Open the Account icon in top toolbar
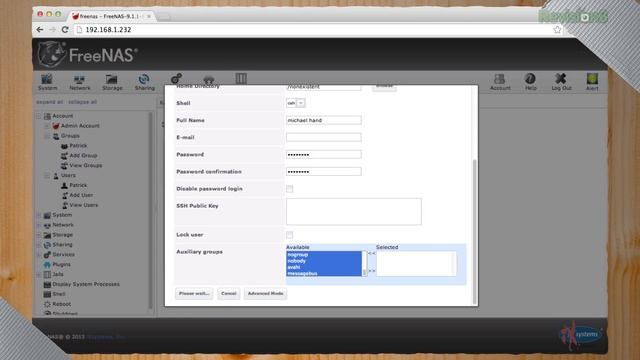 coord(500,82)
